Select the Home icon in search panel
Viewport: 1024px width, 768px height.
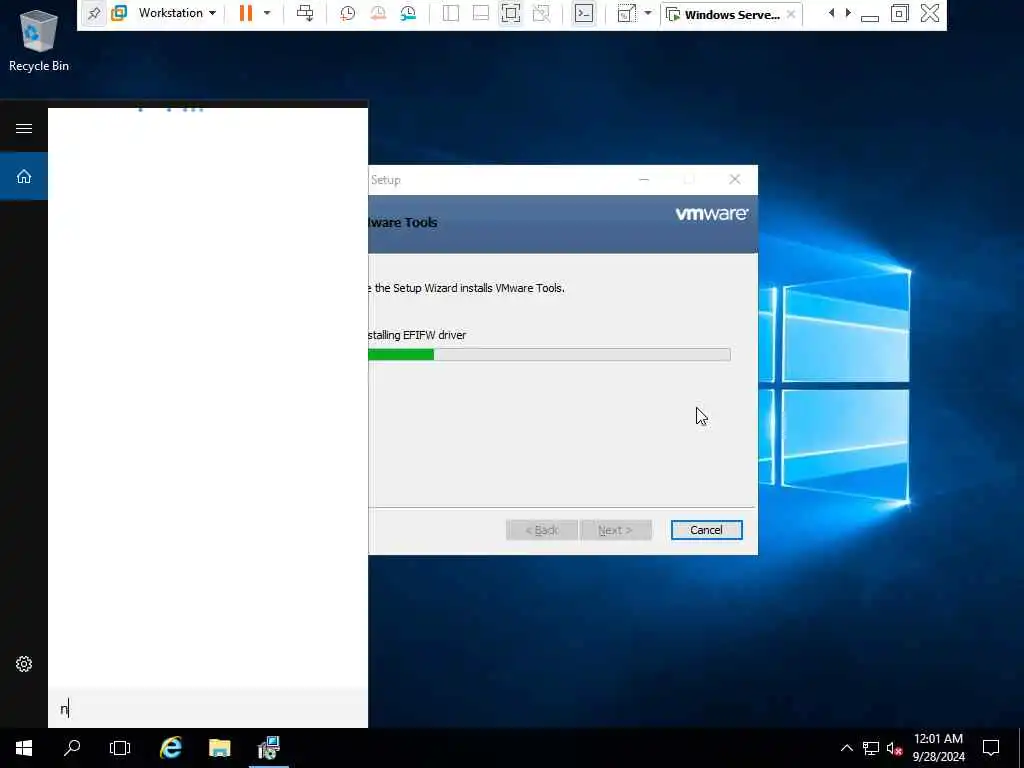pyautogui.click(x=24, y=176)
